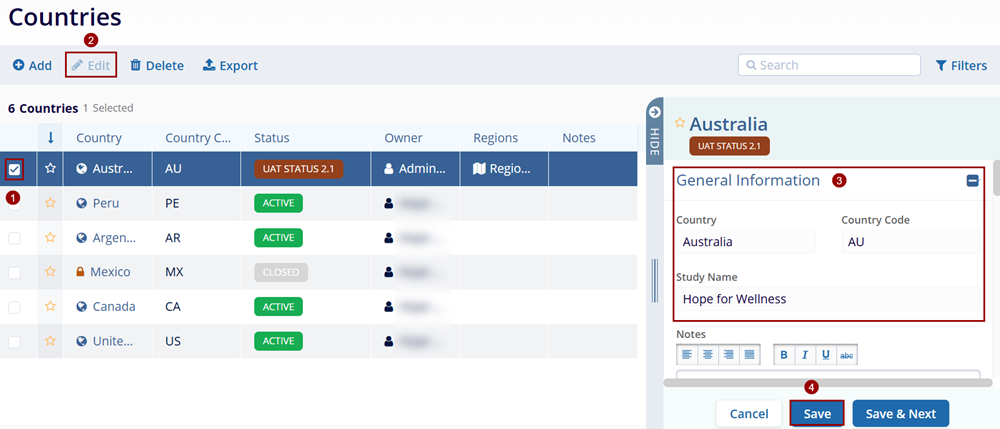Click the Export toolbar option

click(x=230, y=66)
